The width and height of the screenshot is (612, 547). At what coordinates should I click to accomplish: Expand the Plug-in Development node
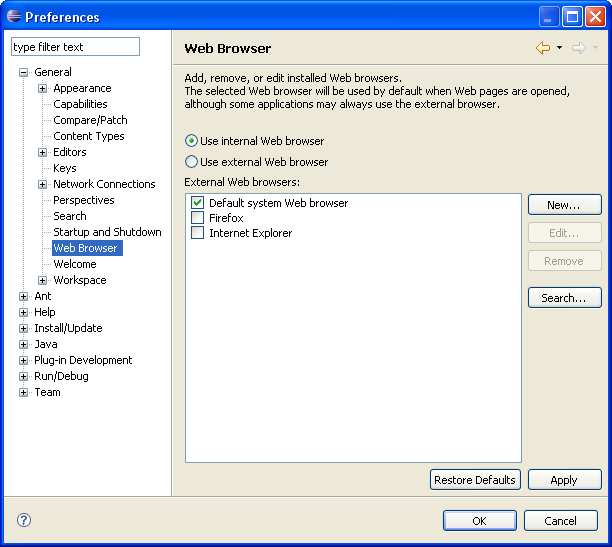point(23,360)
